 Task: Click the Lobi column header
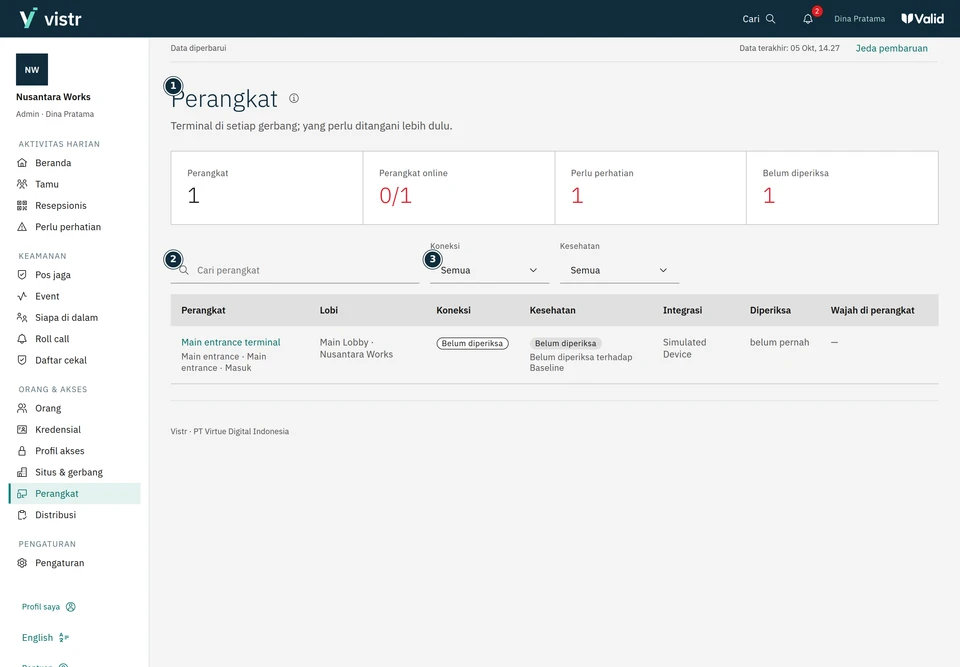click(329, 311)
